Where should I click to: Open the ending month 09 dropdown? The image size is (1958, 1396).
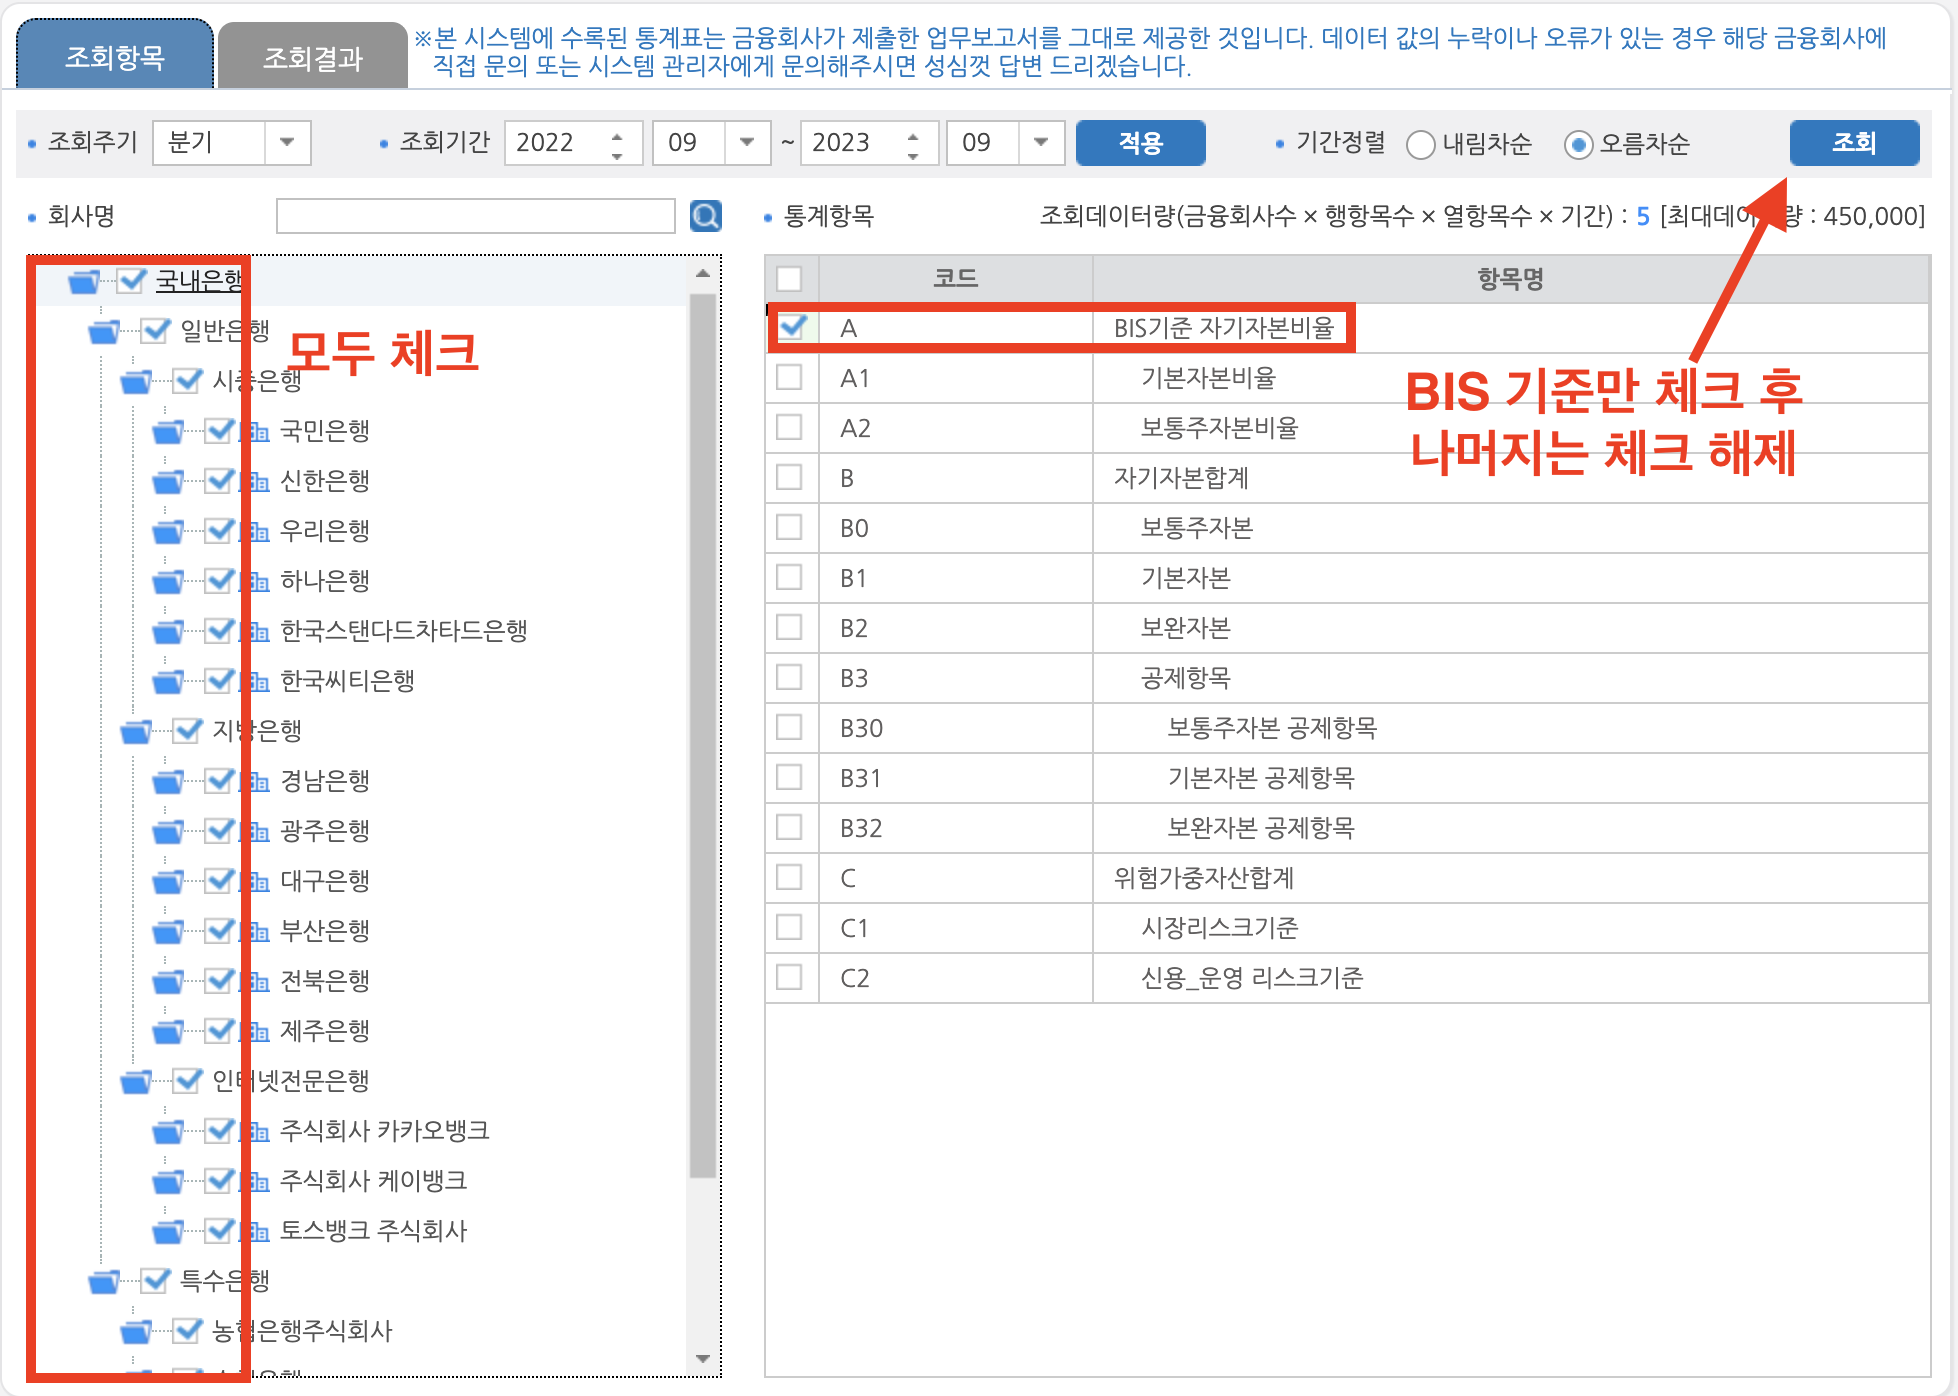pyautogui.click(x=1041, y=142)
